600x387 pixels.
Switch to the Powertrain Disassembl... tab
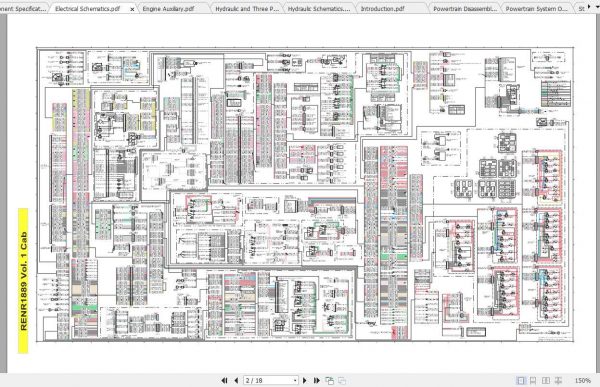click(465, 8)
